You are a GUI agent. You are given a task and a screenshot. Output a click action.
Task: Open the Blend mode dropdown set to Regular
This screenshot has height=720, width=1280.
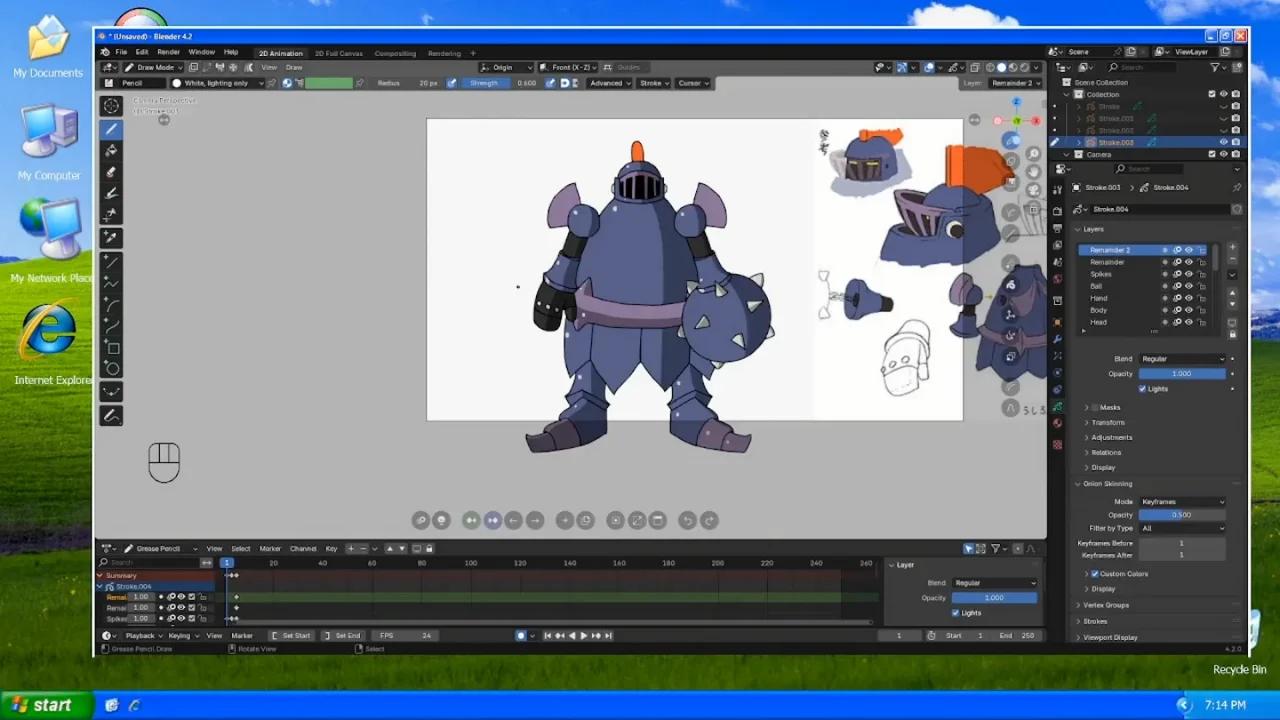1183,358
